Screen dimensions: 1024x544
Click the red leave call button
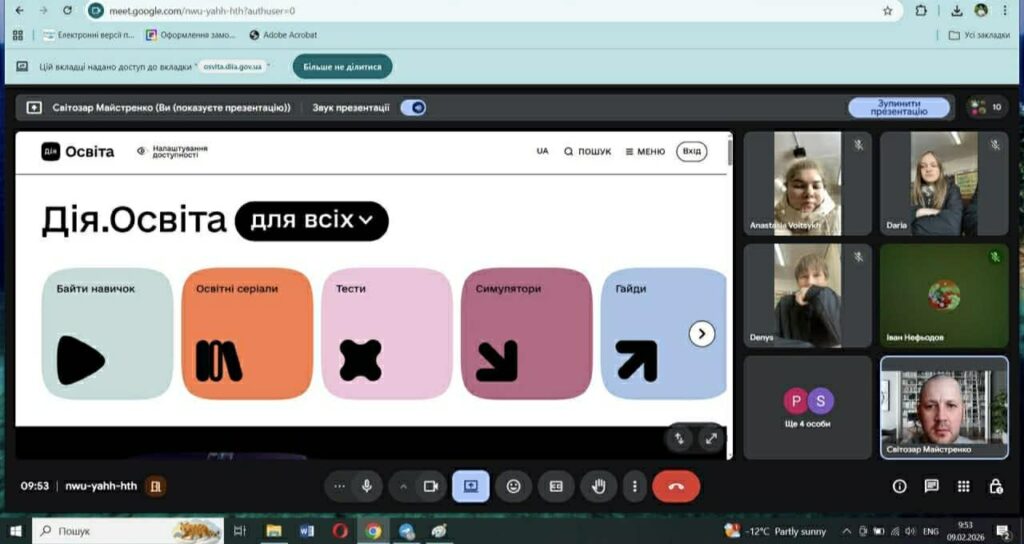pos(676,486)
